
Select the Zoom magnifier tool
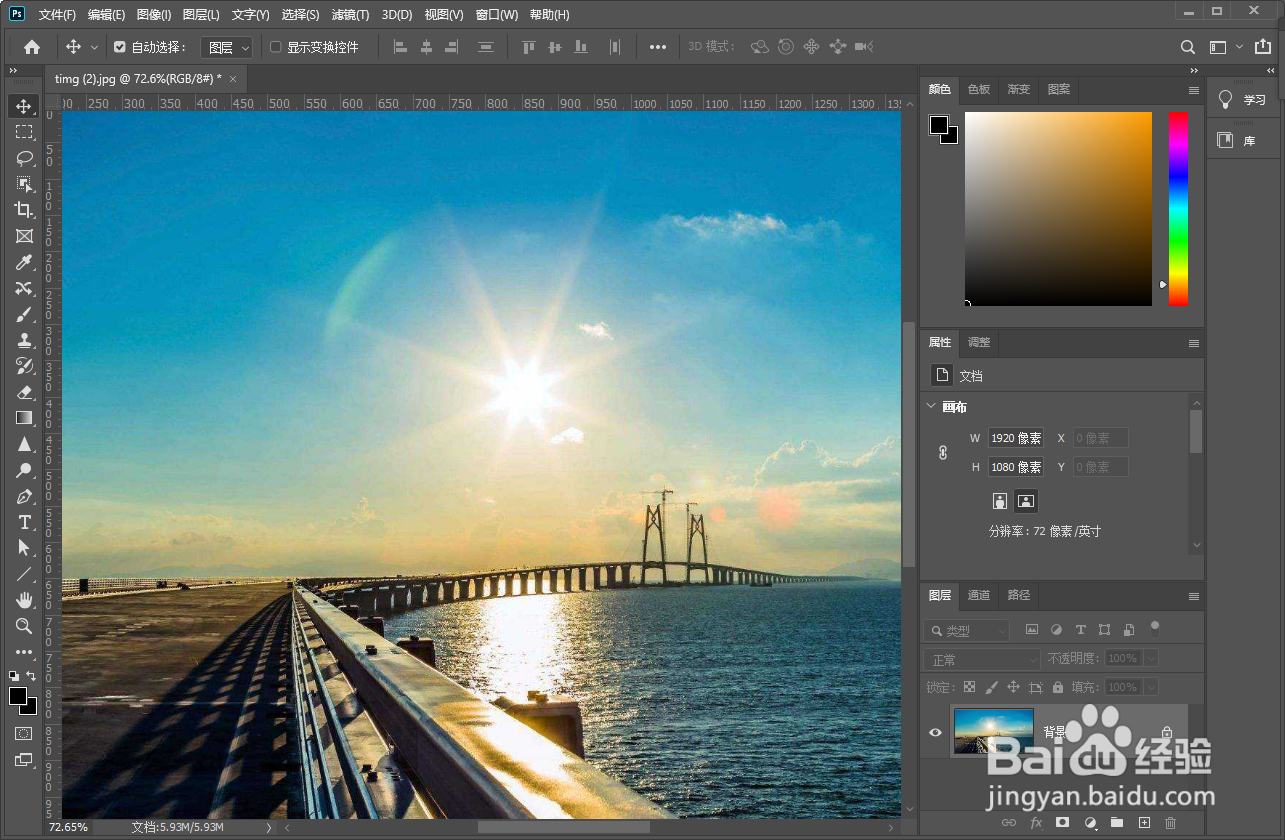(x=24, y=626)
